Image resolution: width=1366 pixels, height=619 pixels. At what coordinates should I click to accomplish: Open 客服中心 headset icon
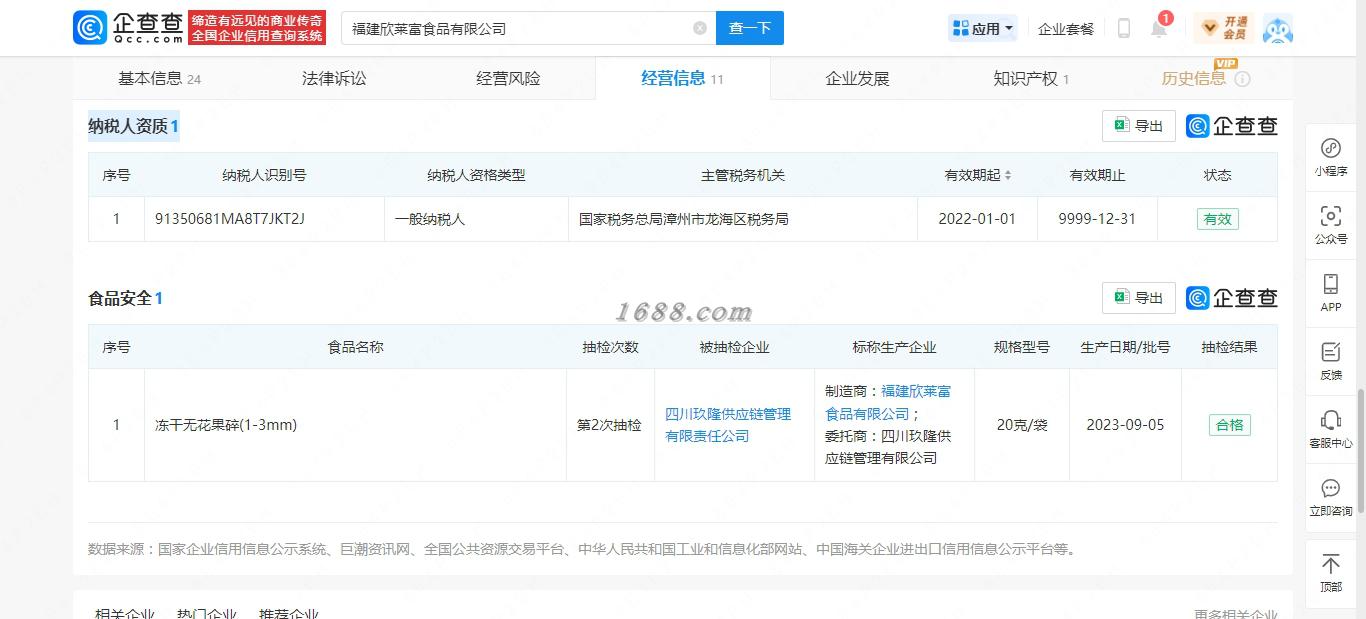pyautogui.click(x=1331, y=429)
